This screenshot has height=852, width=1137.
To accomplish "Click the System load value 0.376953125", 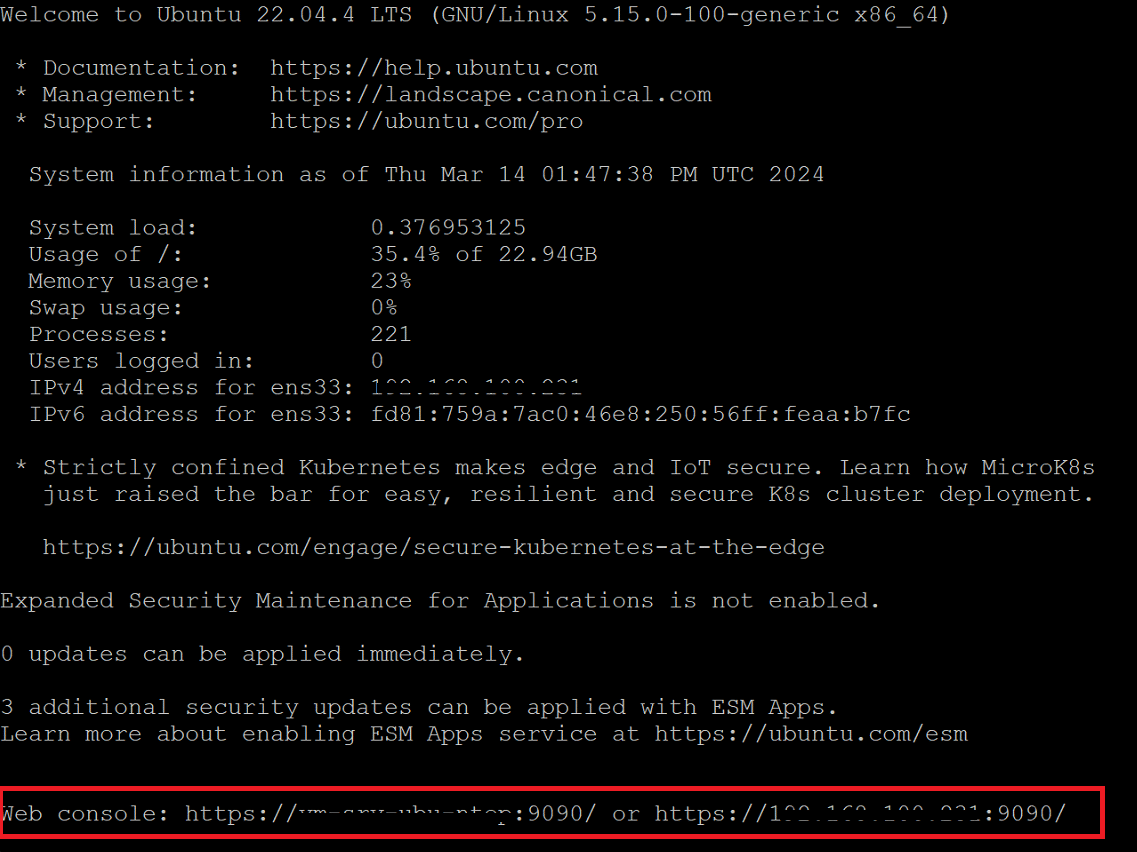I will tap(447, 228).
